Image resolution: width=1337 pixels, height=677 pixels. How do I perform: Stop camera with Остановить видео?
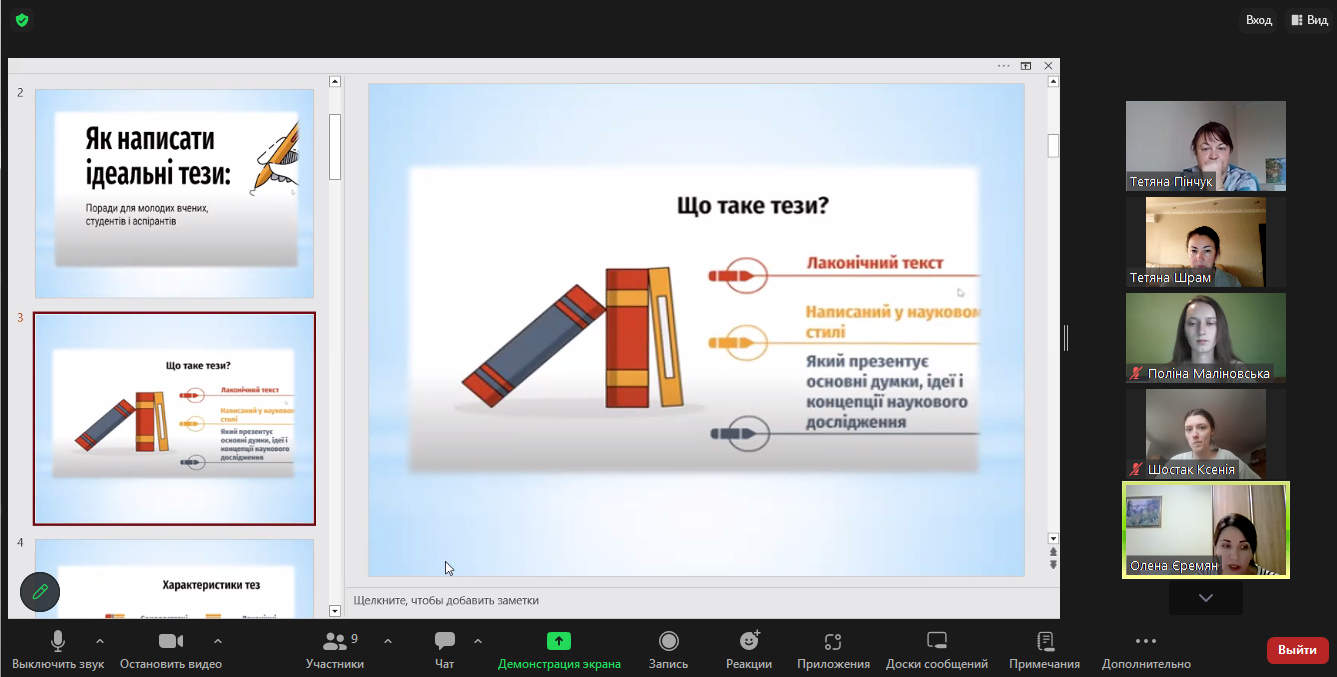pos(171,650)
